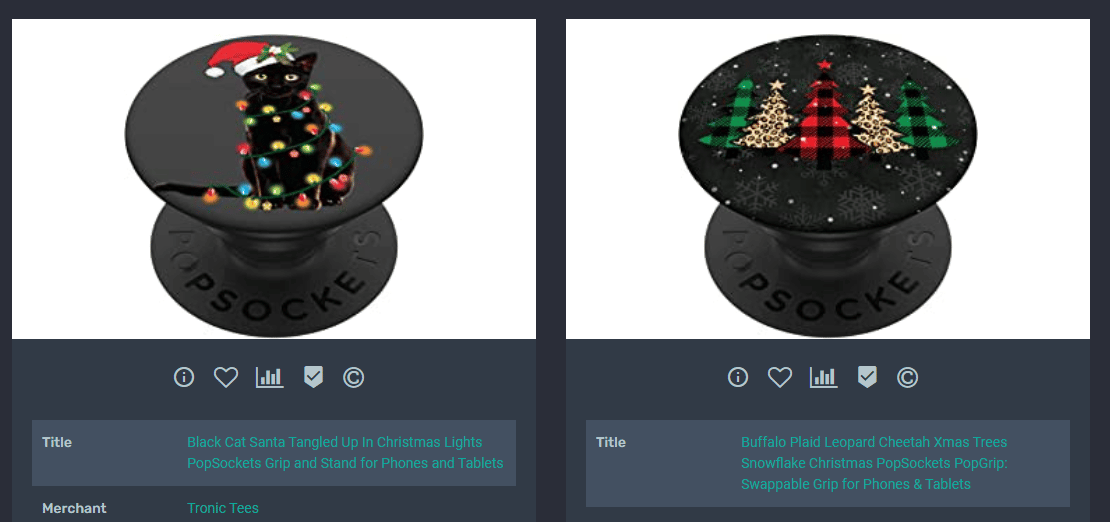Click the Title label in Black Cat card
The height and width of the screenshot is (522, 1110).
click(57, 442)
